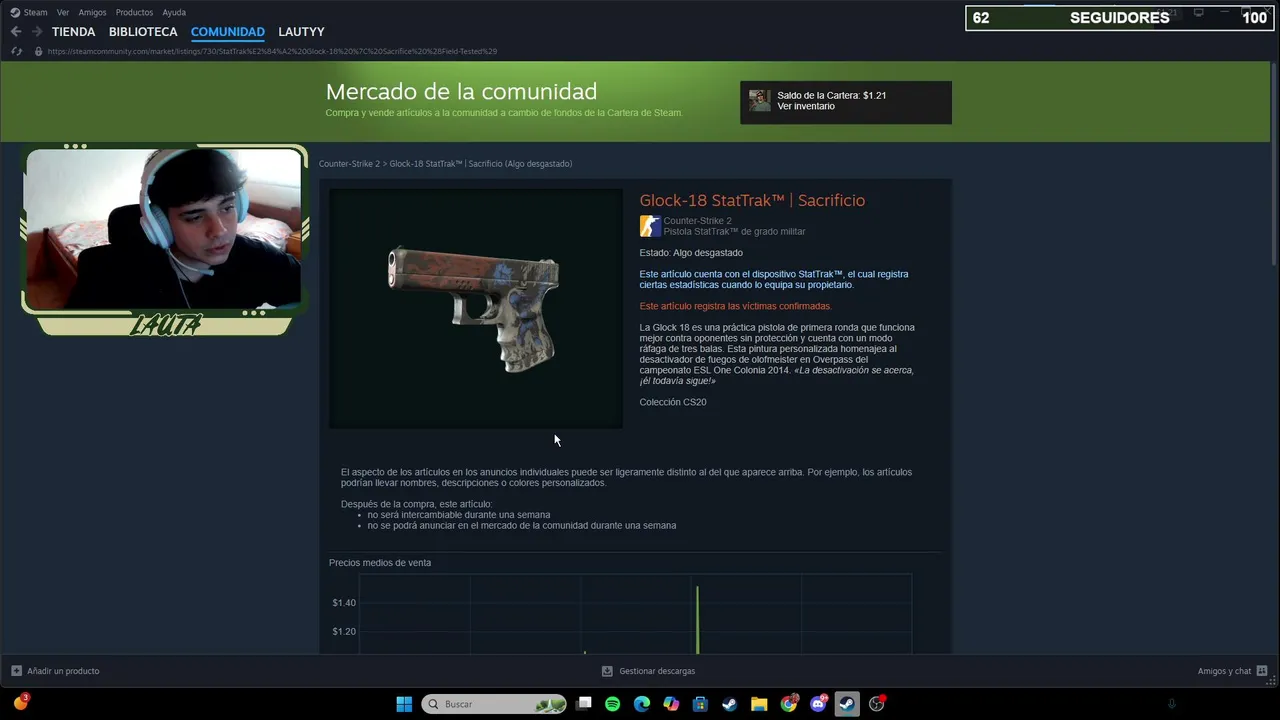Image resolution: width=1280 pixels, height=720 pixels.
Task: Click the Glock-18 skin preview image
Action: click(476, 308)
